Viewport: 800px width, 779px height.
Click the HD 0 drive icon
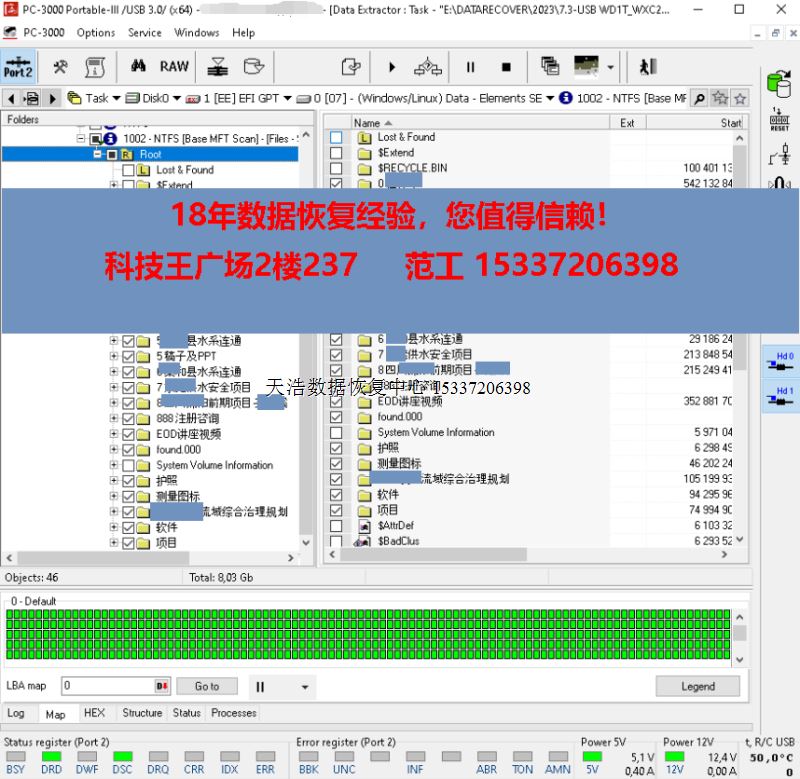(784, 361)
